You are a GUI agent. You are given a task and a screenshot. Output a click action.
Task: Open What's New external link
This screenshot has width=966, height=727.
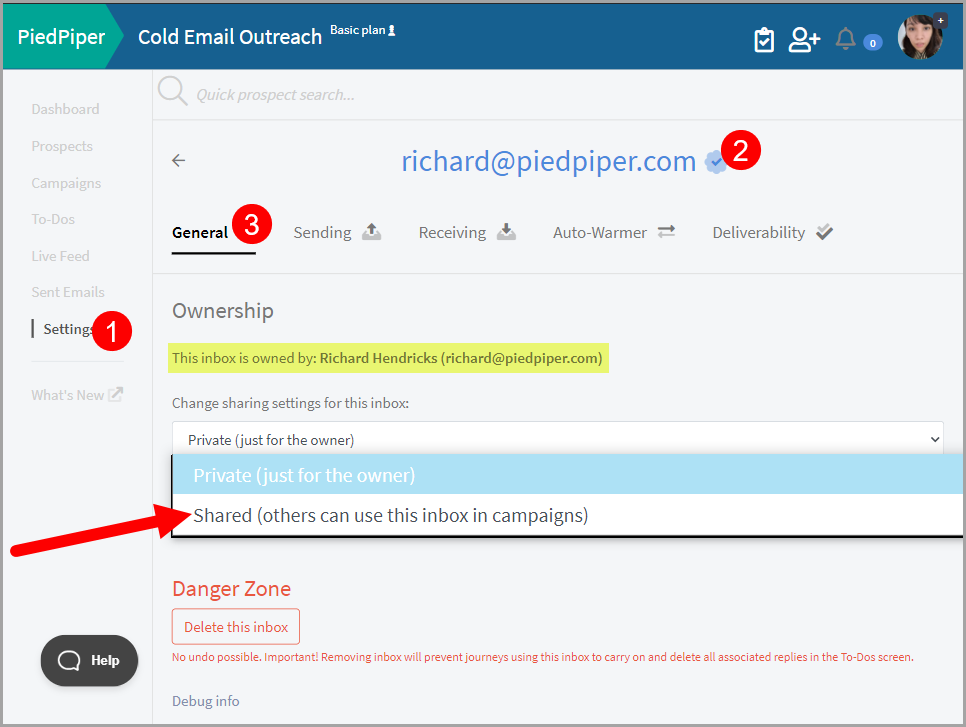tap(77, 395)
